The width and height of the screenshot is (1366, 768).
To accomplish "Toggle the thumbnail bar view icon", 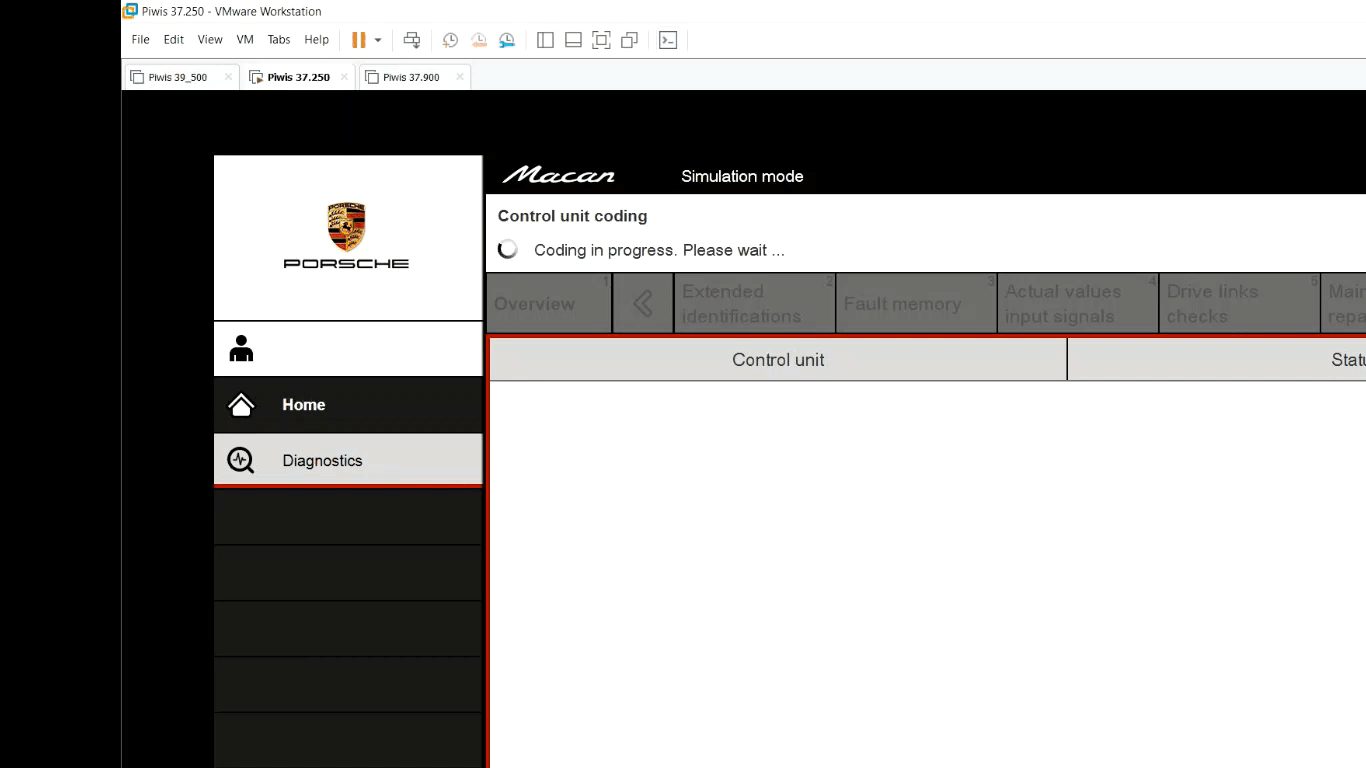I will pyautogui.click(x=573, y=40).
